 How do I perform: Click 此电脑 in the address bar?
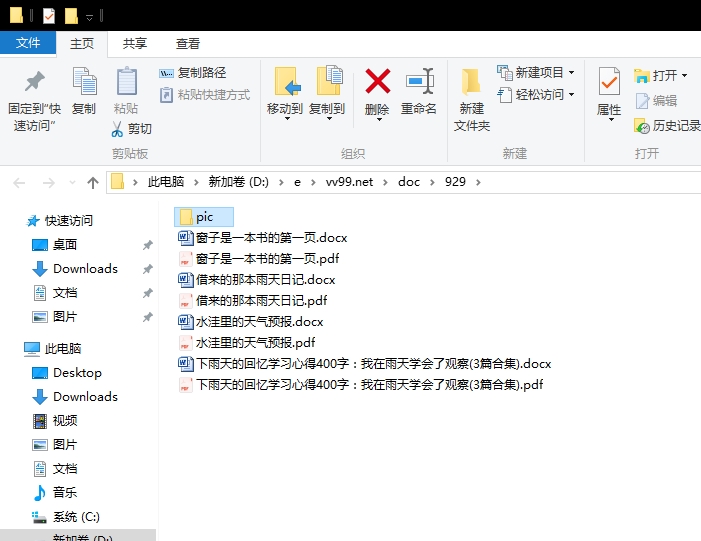tap(166, 182)
